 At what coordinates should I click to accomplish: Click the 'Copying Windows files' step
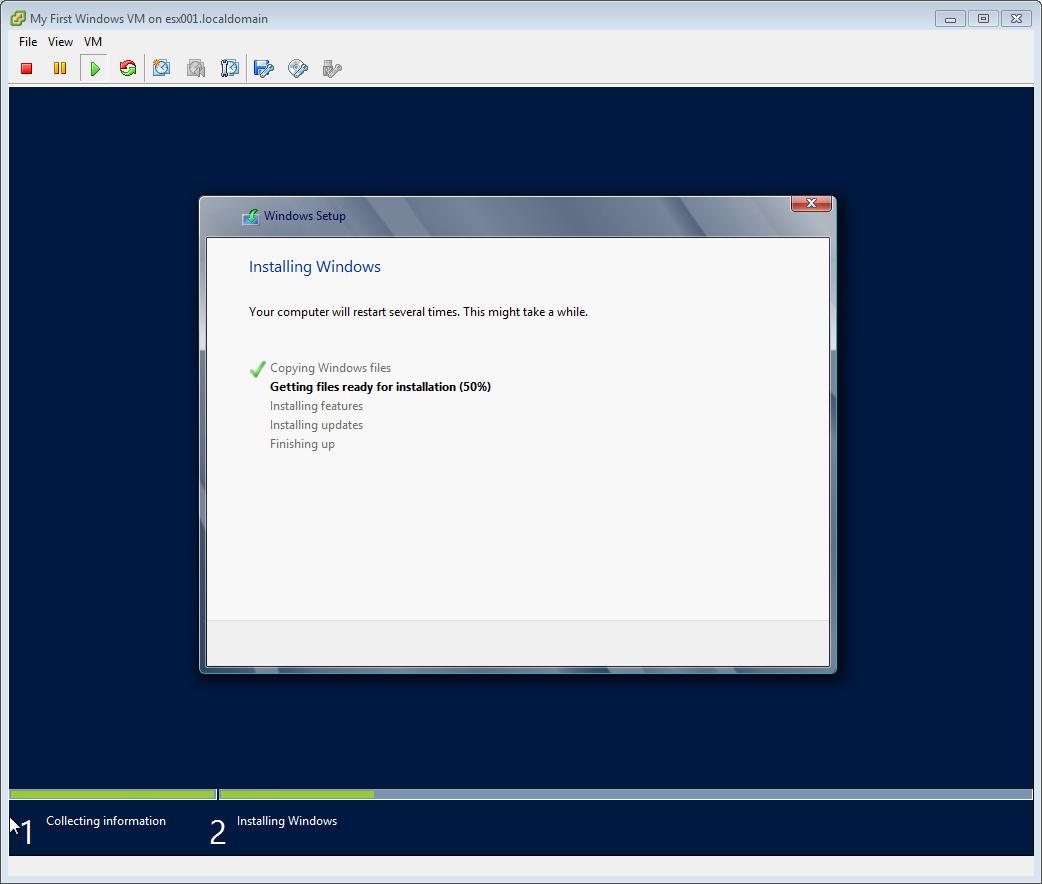(x=330, y=368)
